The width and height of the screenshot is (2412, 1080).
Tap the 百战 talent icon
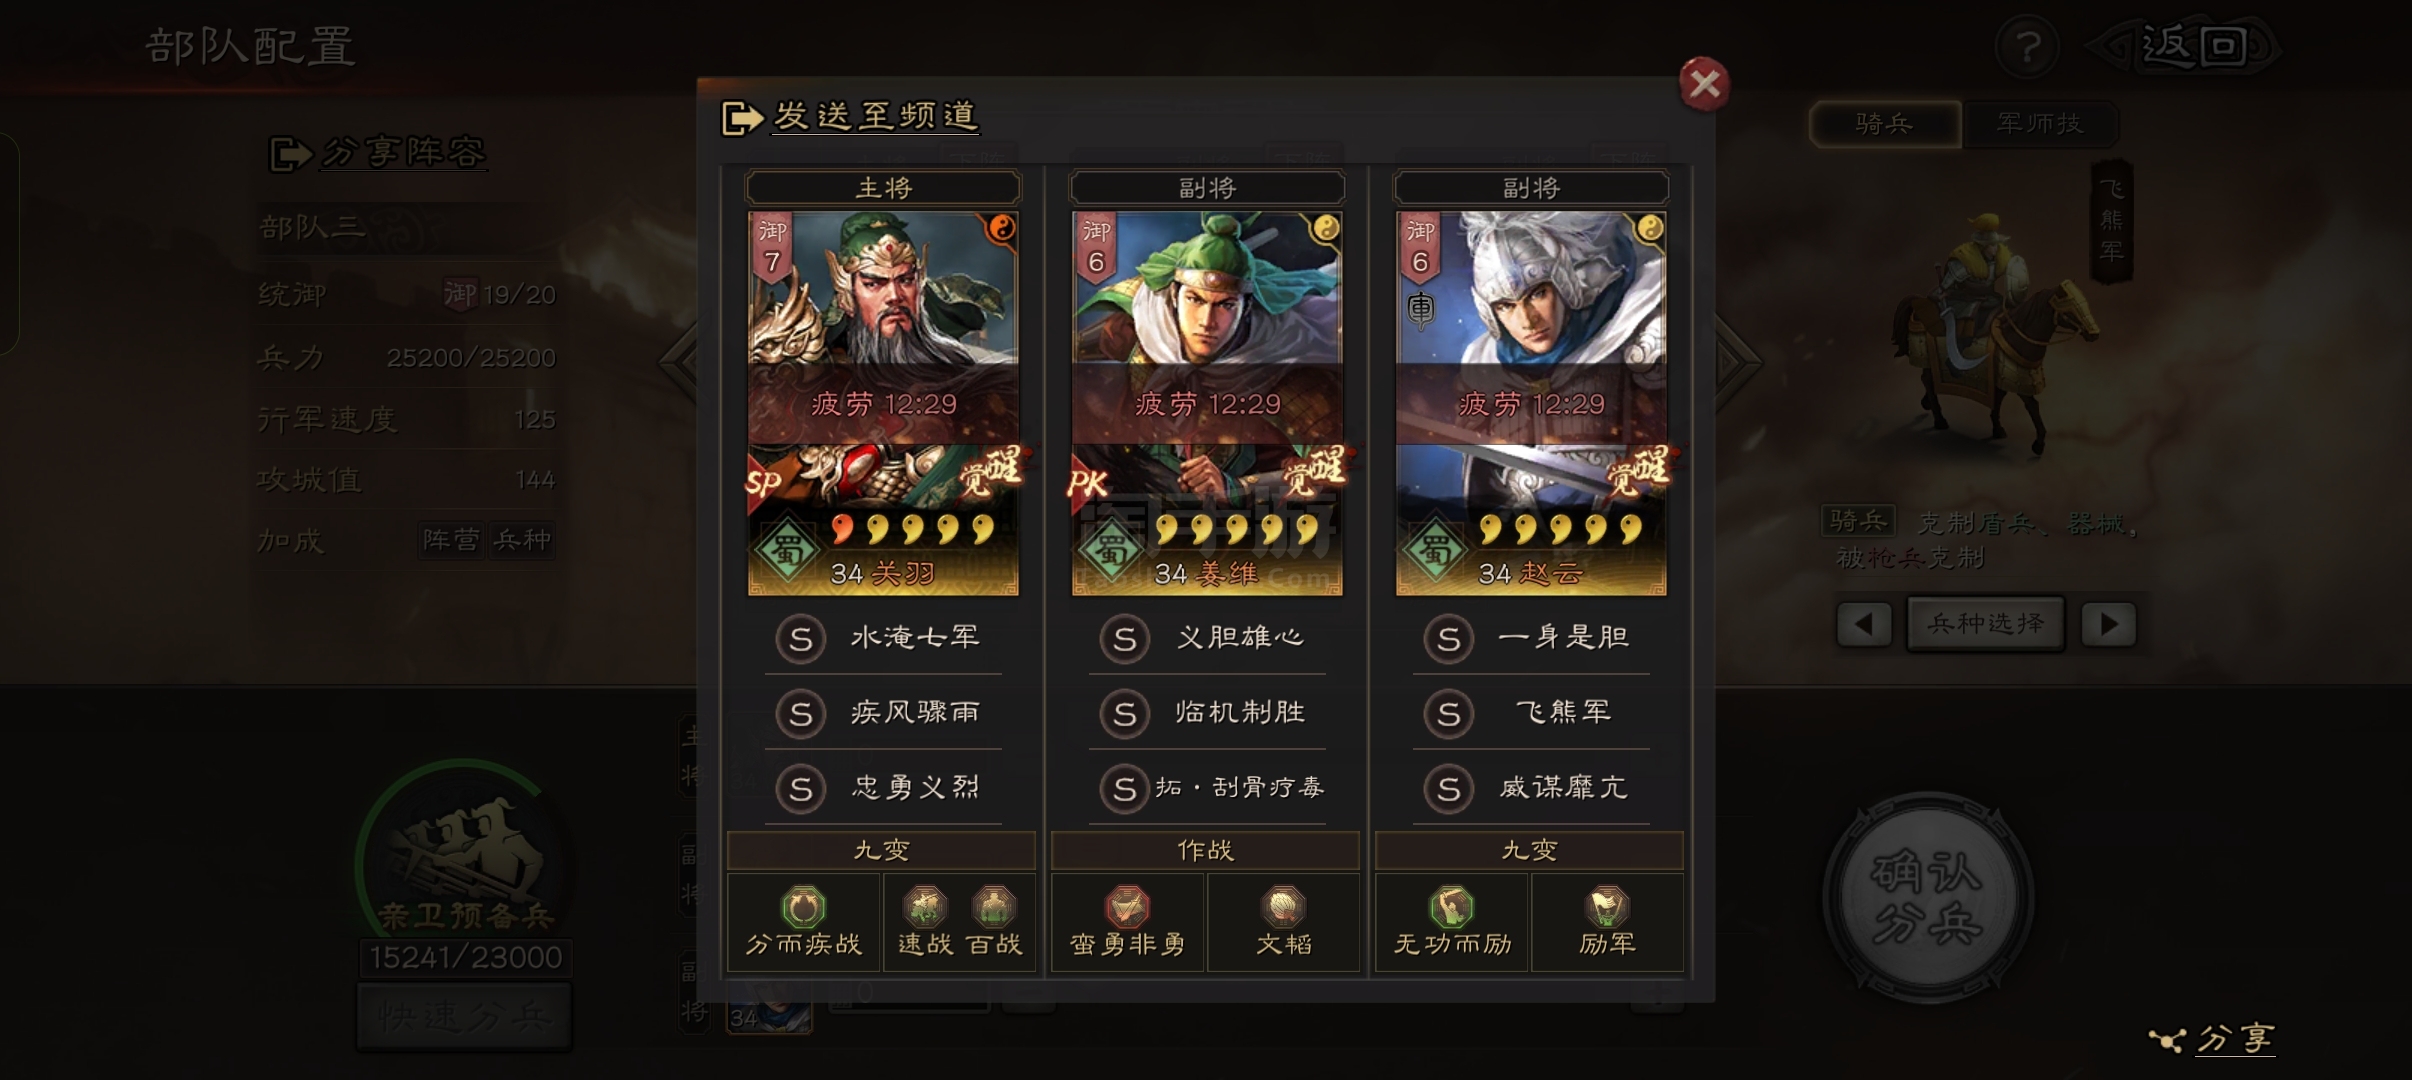(x=994, y=907)
